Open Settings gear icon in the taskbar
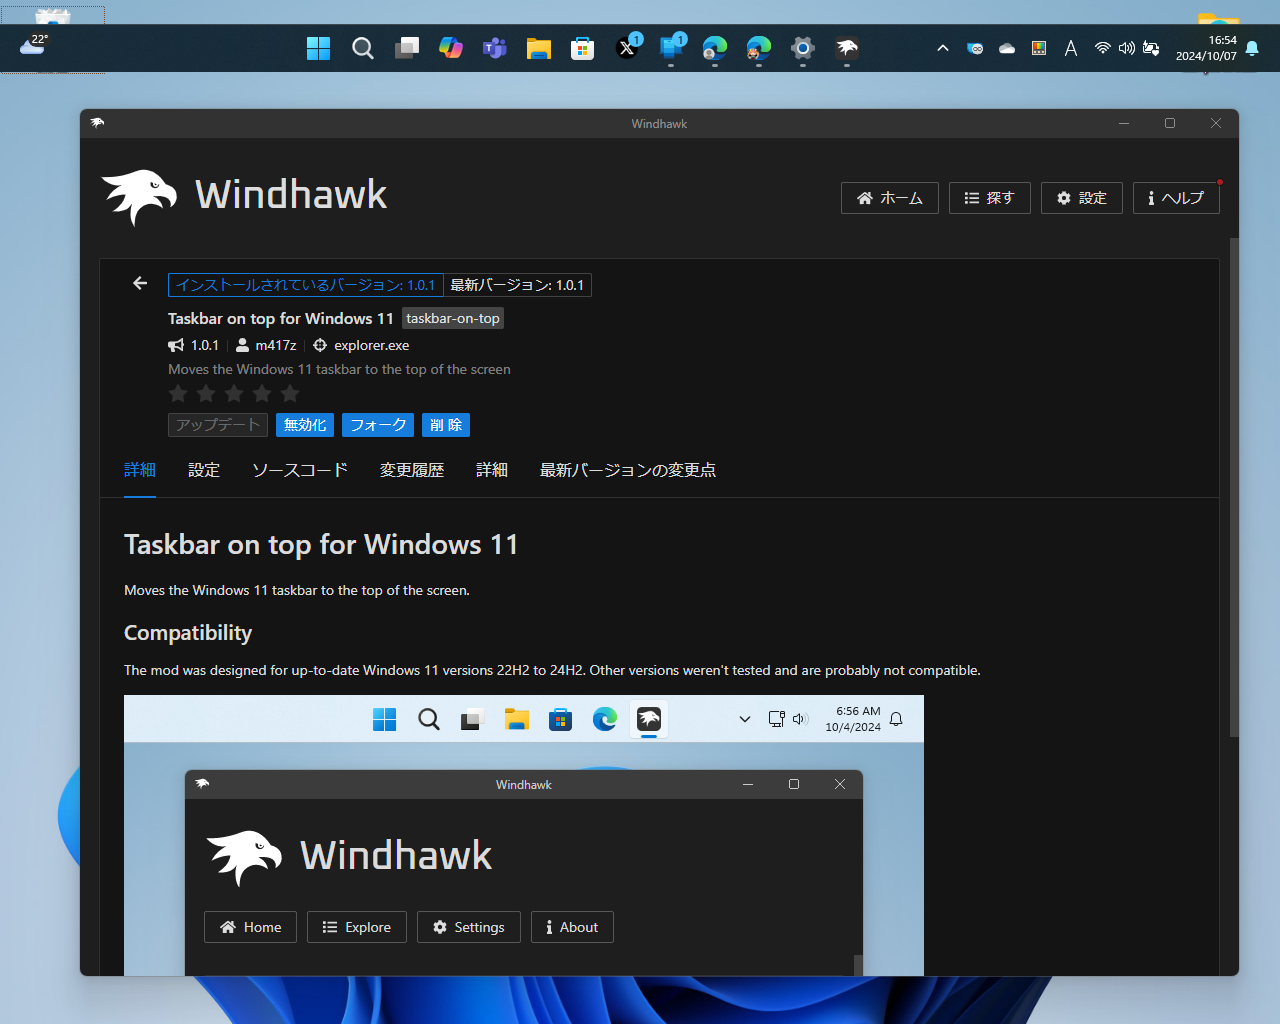The height and width of the screenshot is (1024, 1280). [x=803, y=48]
